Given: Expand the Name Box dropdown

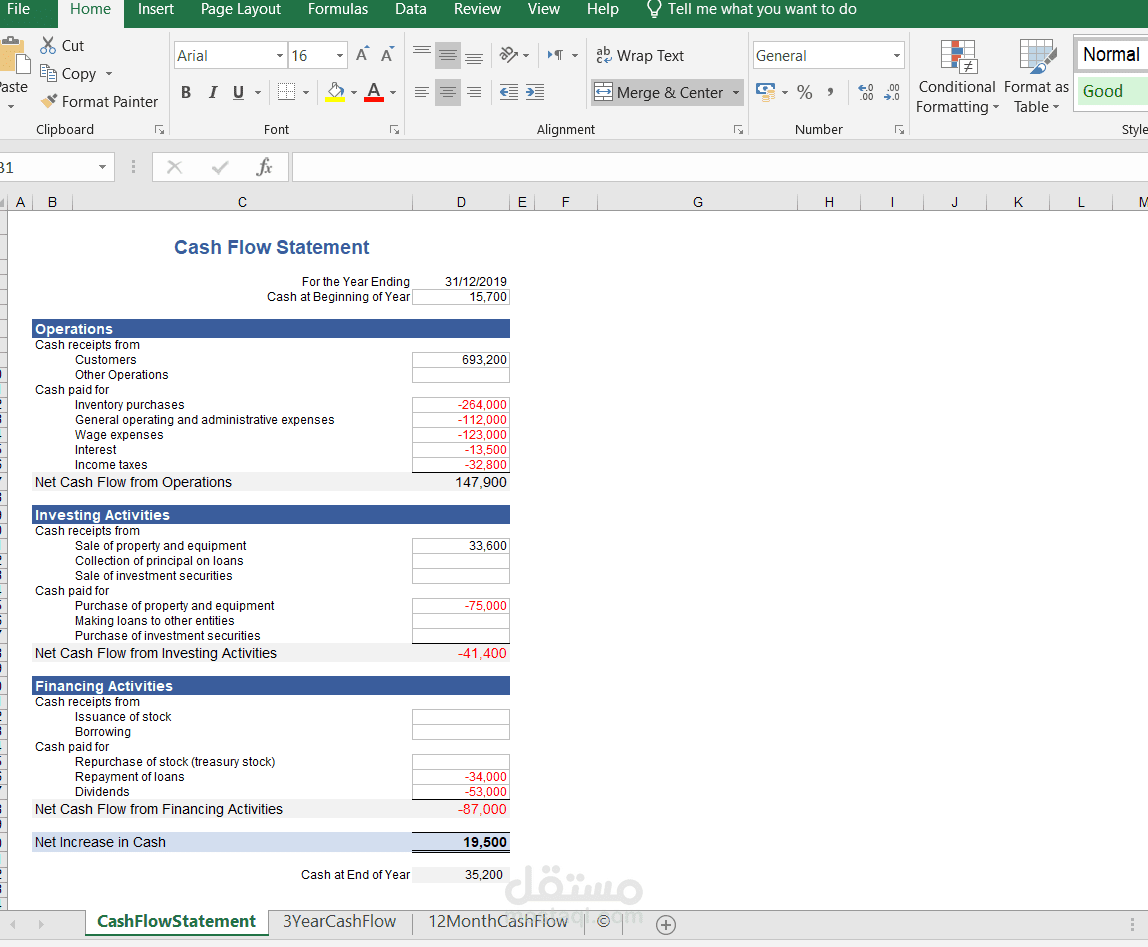Looking at the screenshot, I should [102, 167].
